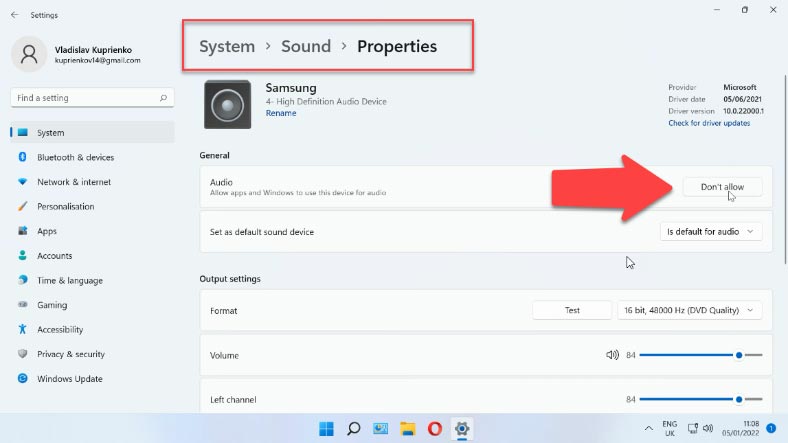Image resolution: width=788 pixels, height=443 pixels.
Task: Click the Settings gear in taskbar
Action: [x=462, y=429]
